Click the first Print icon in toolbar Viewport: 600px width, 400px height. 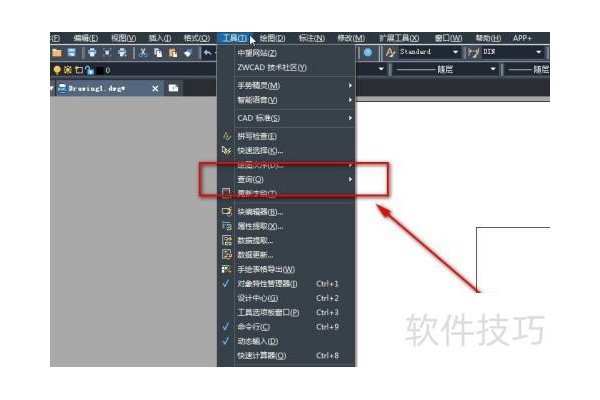pos(92,52)
